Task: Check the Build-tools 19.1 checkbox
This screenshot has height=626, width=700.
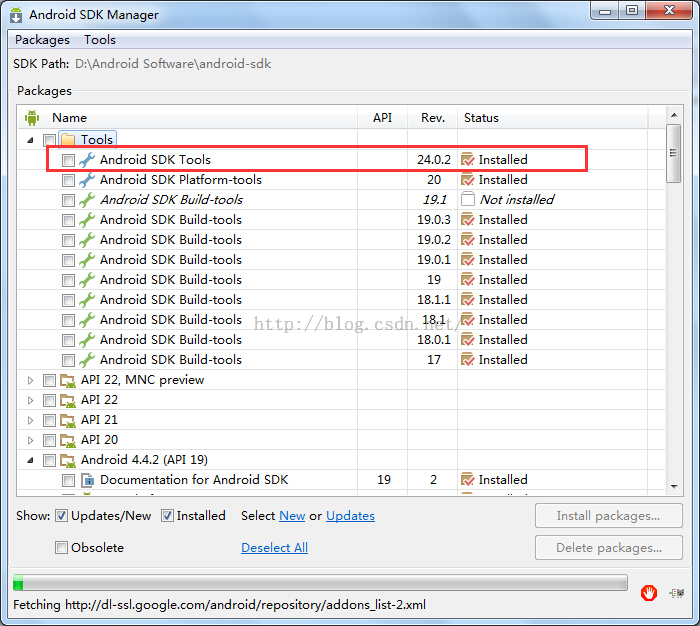Action: pos(68,200)
